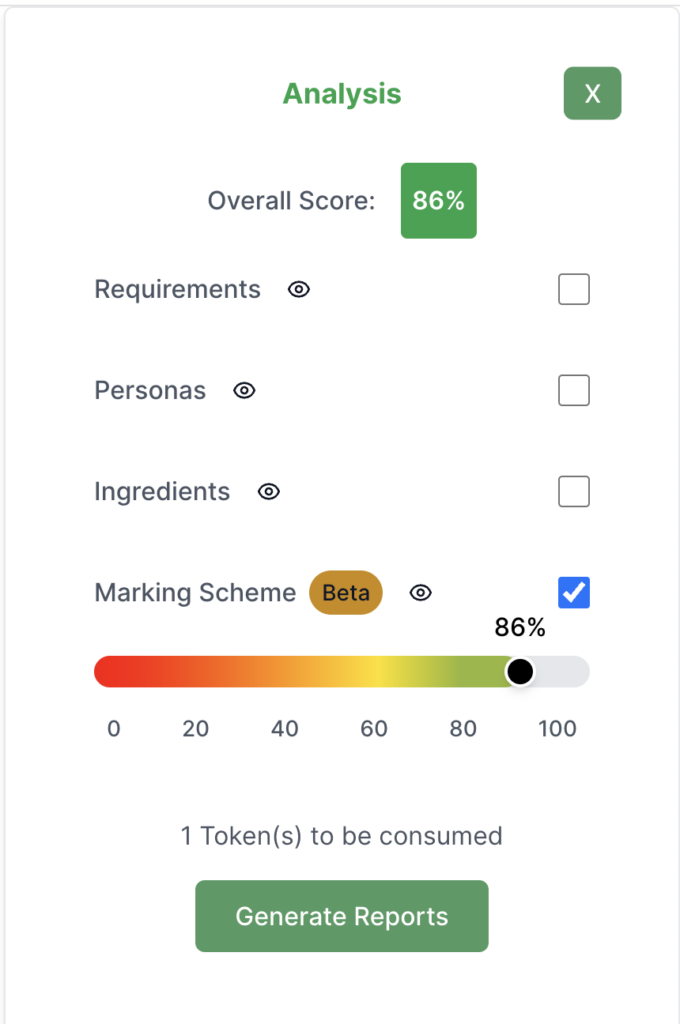Close the Analysis panel with X
Image resolution: width=680 pixels, height=1024 pixels.
coord(592,93)
